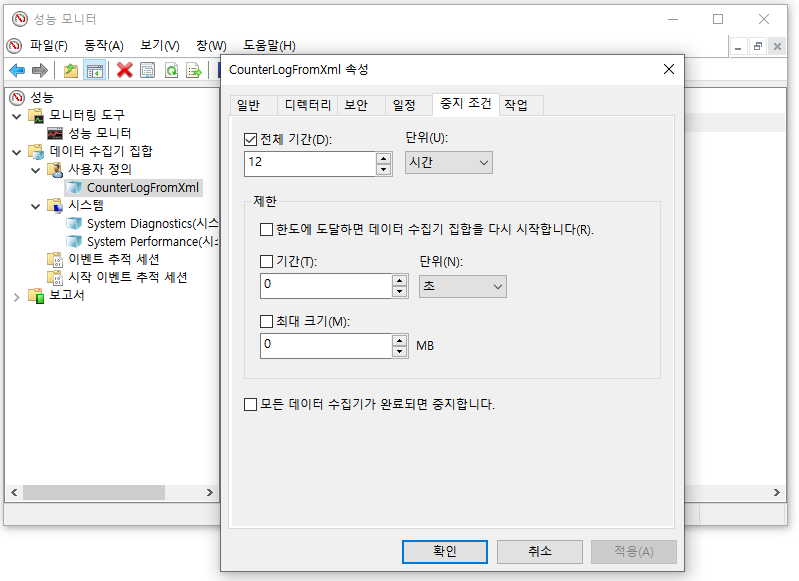Click the System Performance collector icon

pyautogui.click(x=74, y=241)
